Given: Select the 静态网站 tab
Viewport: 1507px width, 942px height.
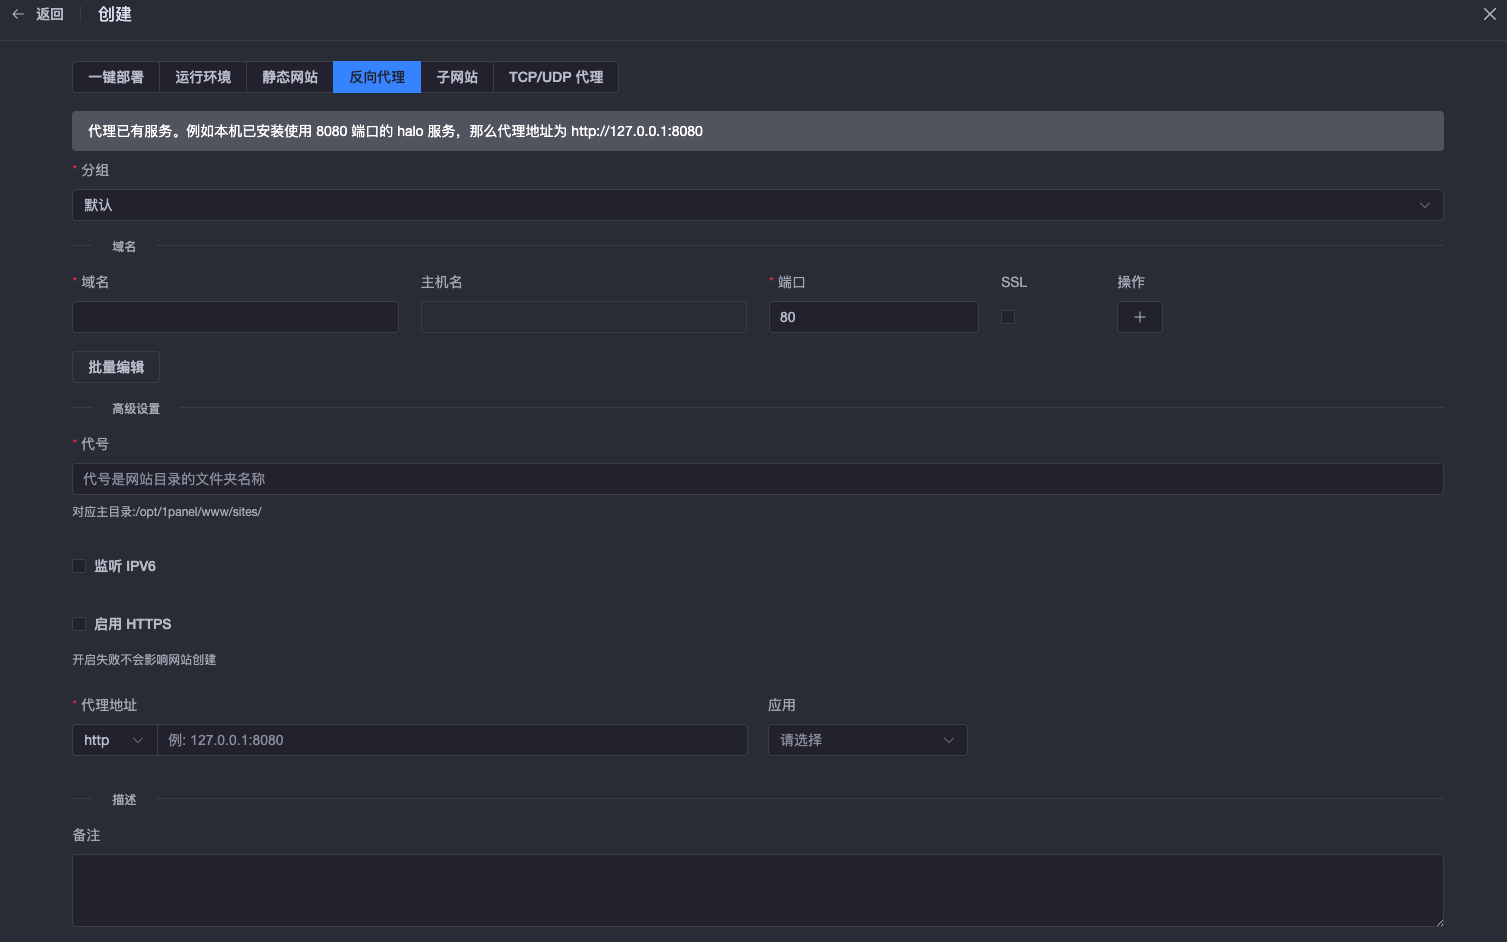Looking at the screenshot, I should (290, 77).
